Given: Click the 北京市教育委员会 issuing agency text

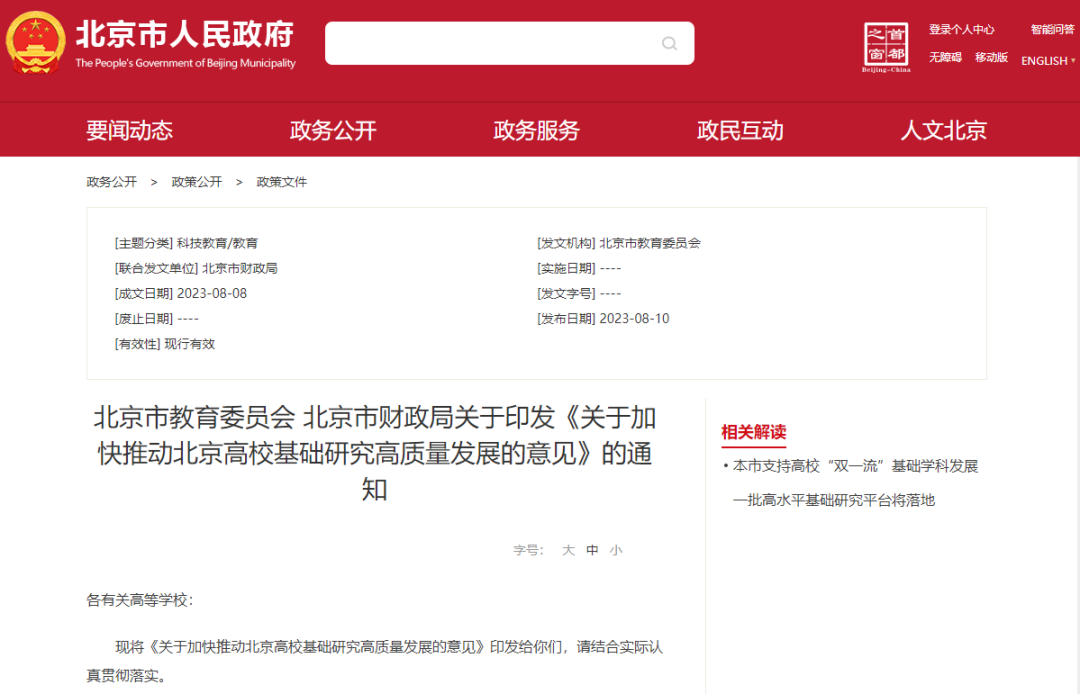Looking at the screenshot, I should [x=650, y=243].
